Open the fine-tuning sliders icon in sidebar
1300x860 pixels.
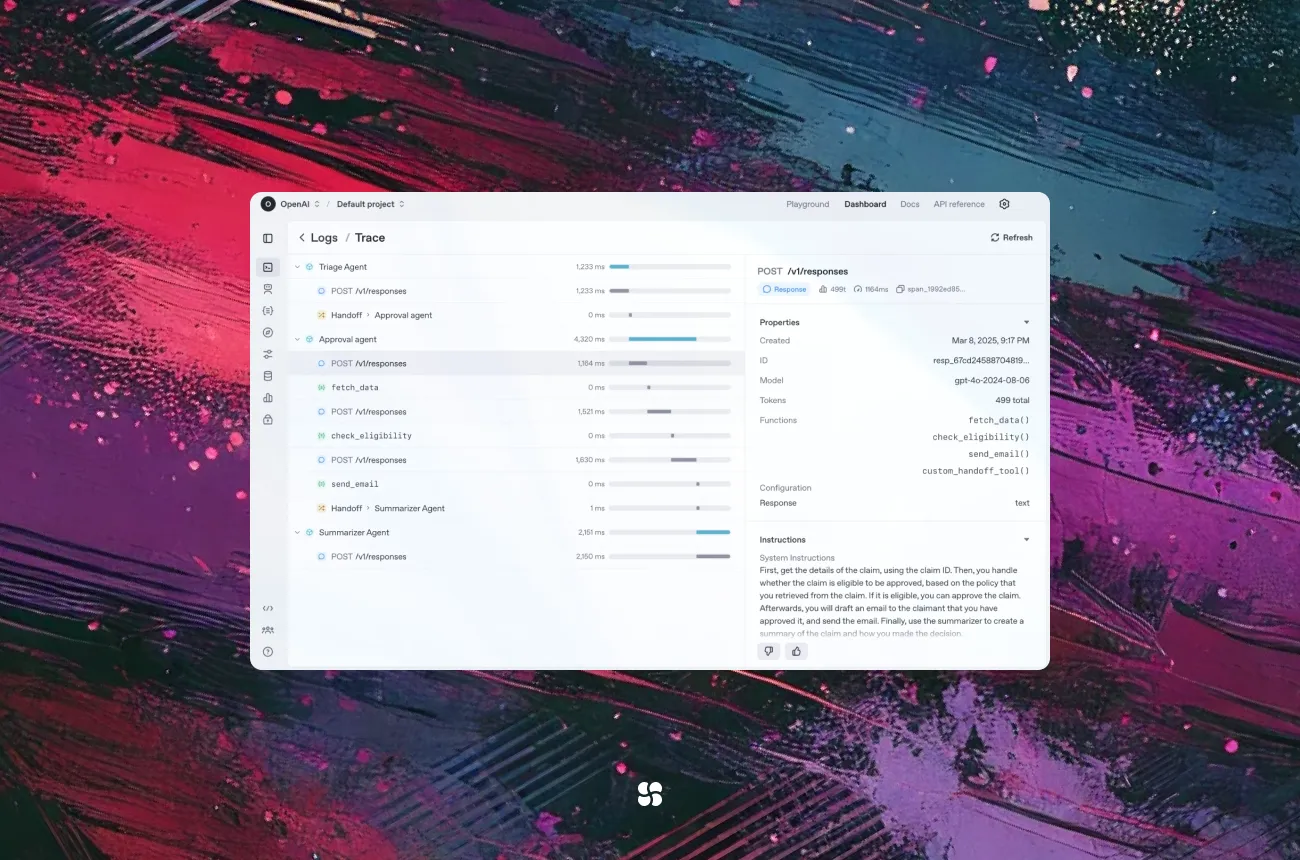coord(268,354)
